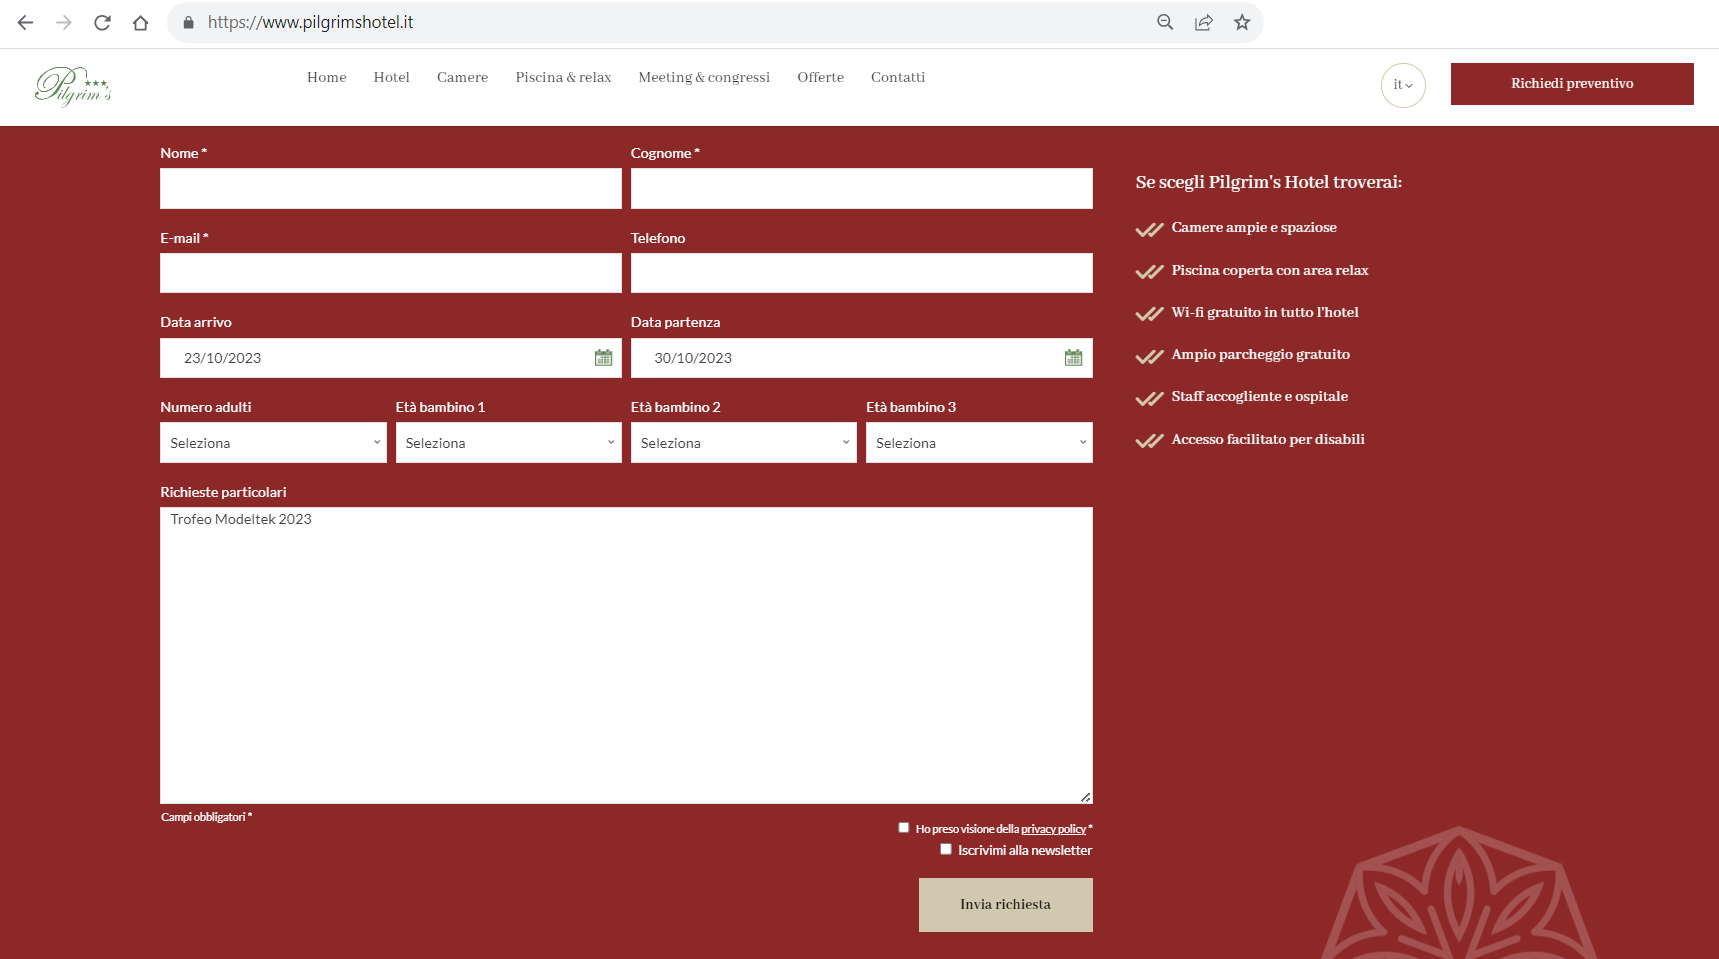The width and height of the screenshot is (1719, 959).
Task: Open the zoom magnifier in address bar
Action: (x=1165, y=22)
